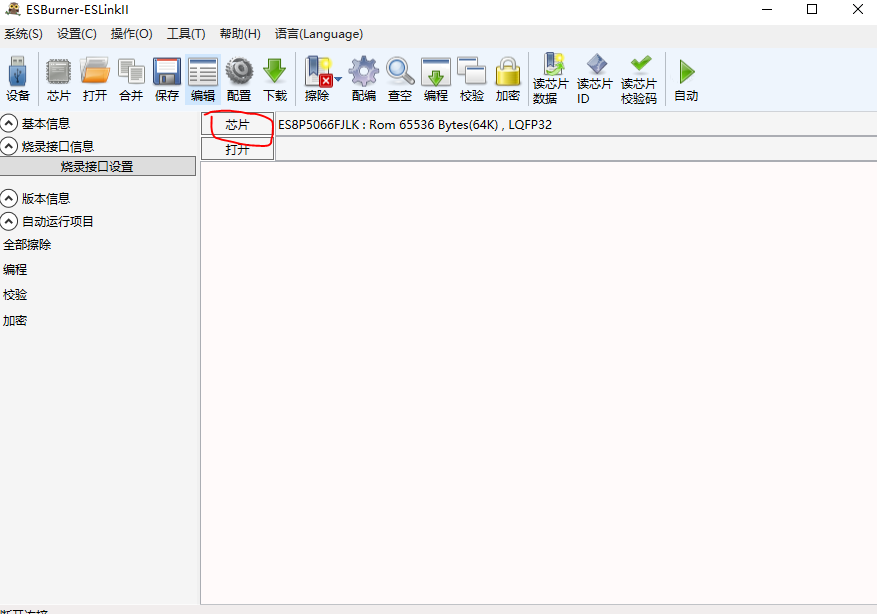Open the 工具(T) menu

tap(186, 34)
